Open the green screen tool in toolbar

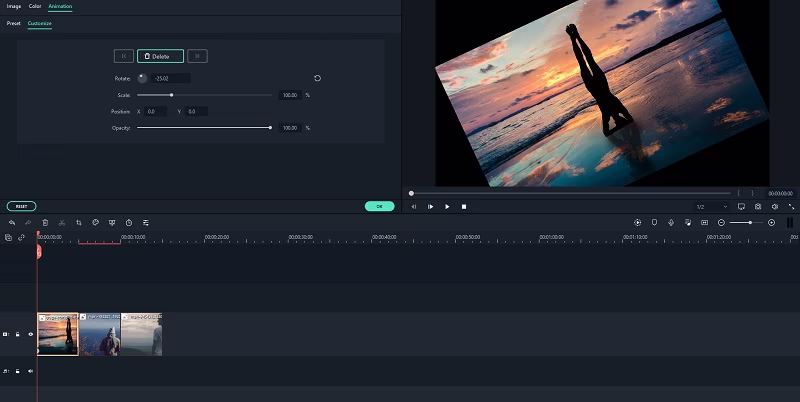pos(112,222)
